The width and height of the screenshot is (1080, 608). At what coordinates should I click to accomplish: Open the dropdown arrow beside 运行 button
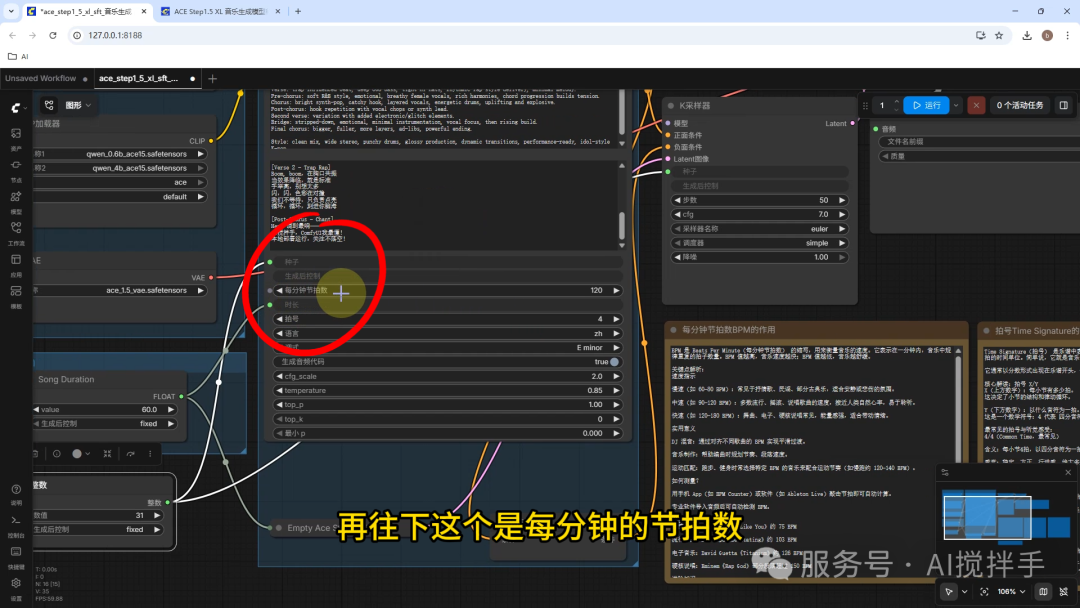pyautogui.click(x=956, y=105)
